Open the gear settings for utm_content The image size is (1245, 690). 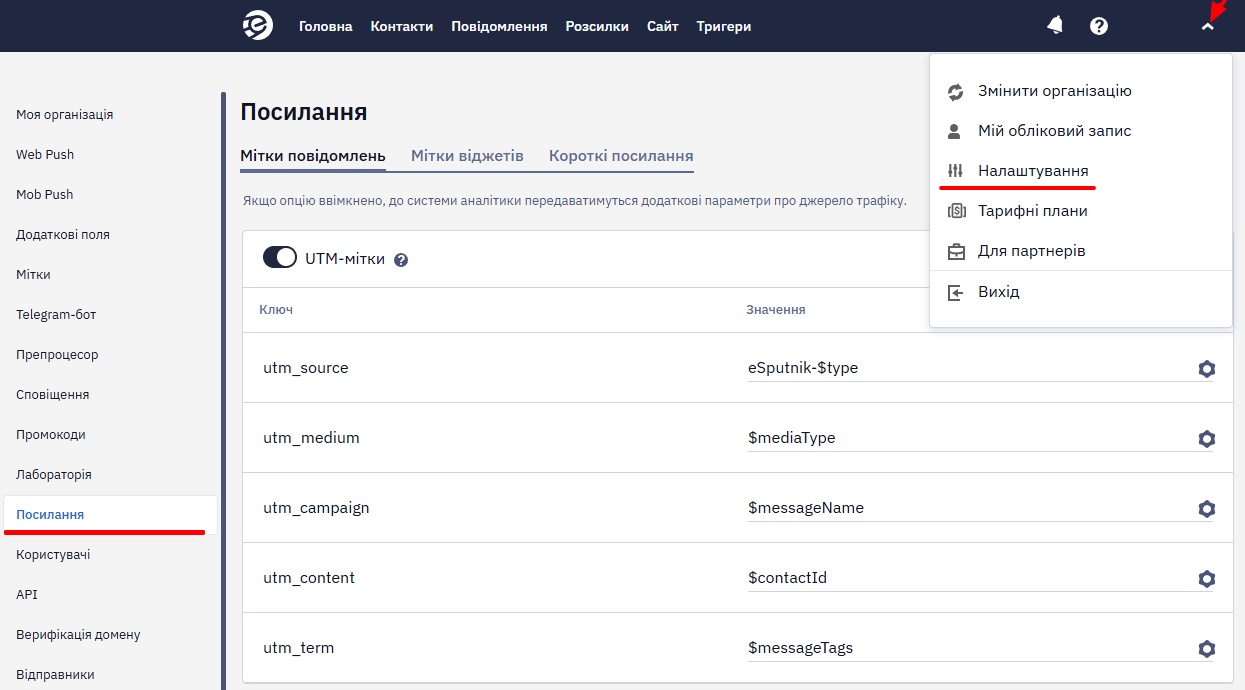pos(1206,578)
